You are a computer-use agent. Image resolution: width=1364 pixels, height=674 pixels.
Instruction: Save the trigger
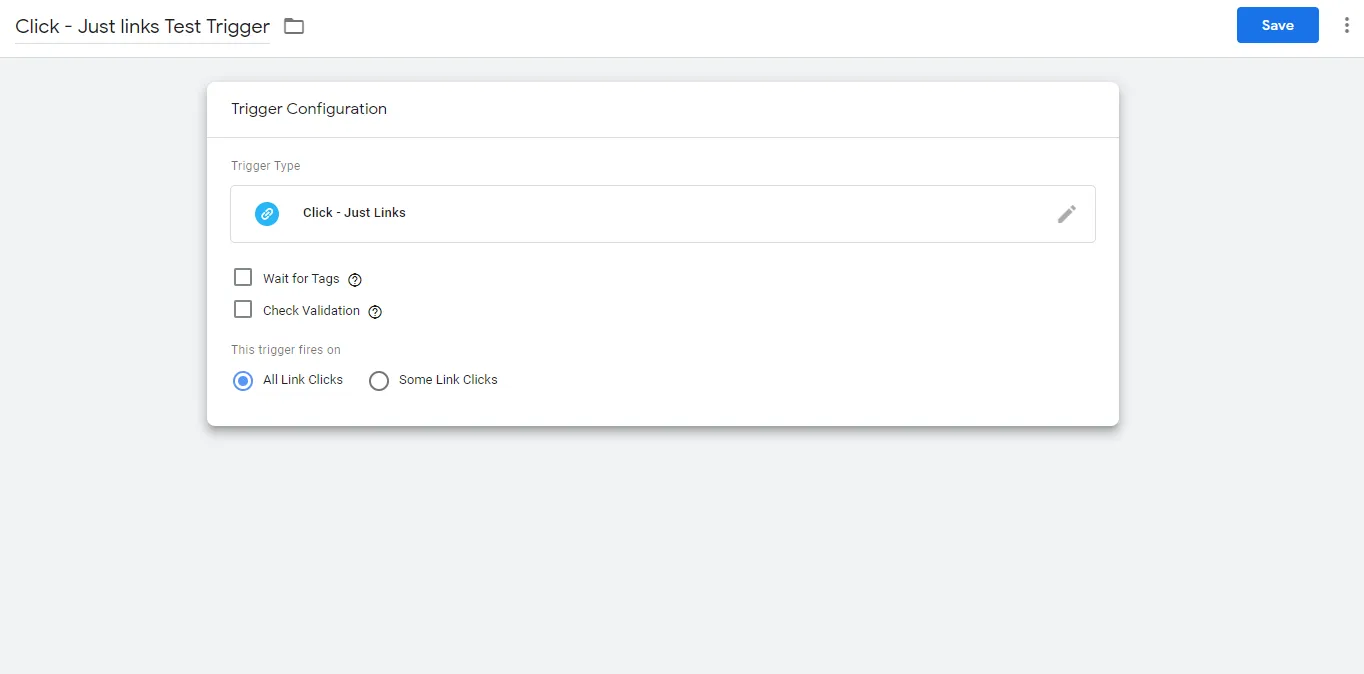[x=1277, y=25]
